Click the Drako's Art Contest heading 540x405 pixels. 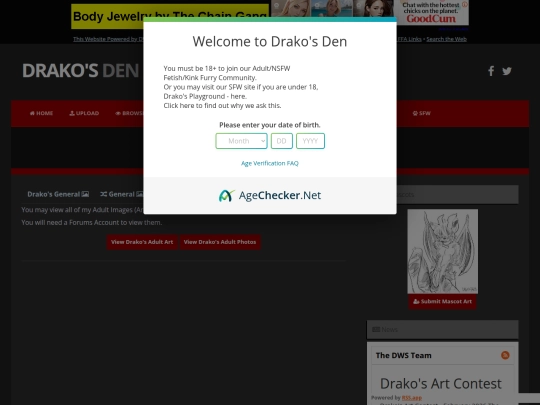tap(440, 384)
